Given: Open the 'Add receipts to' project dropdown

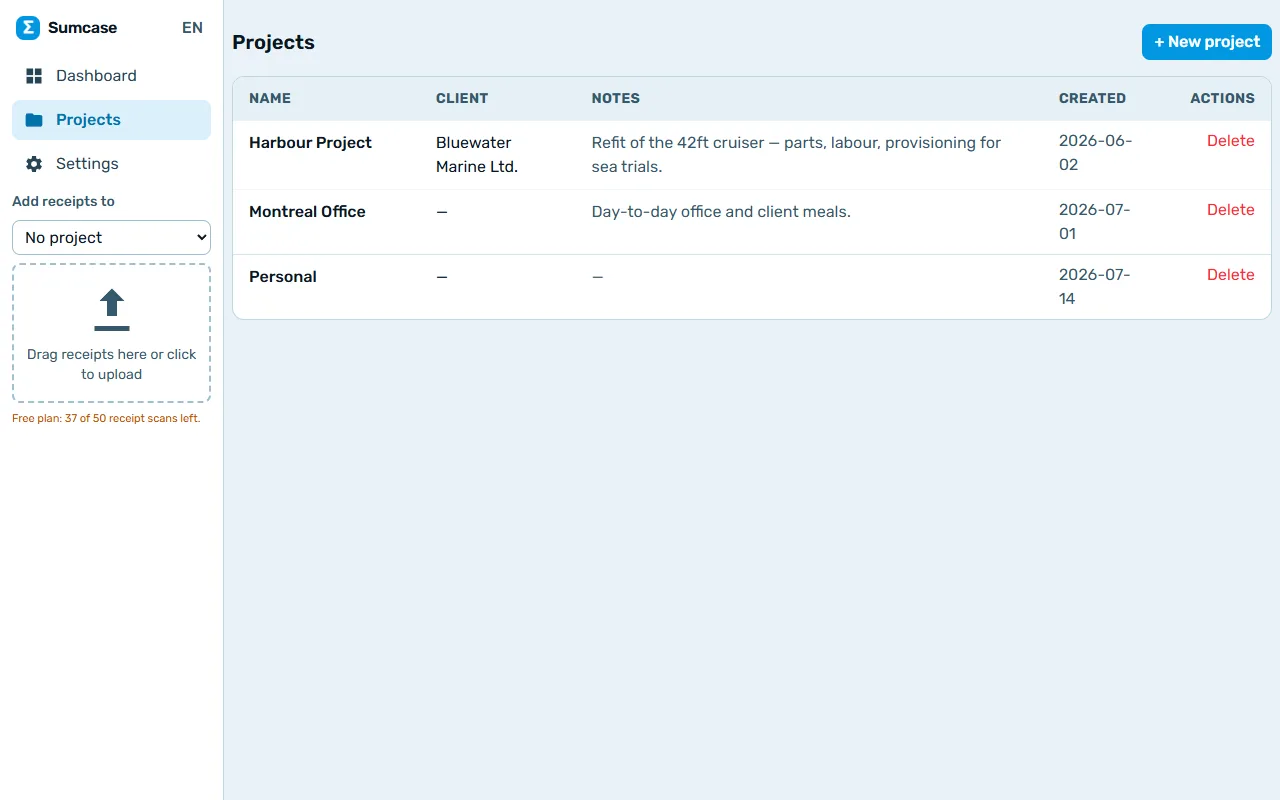Looking at the screenshot, I should point(111,238).
